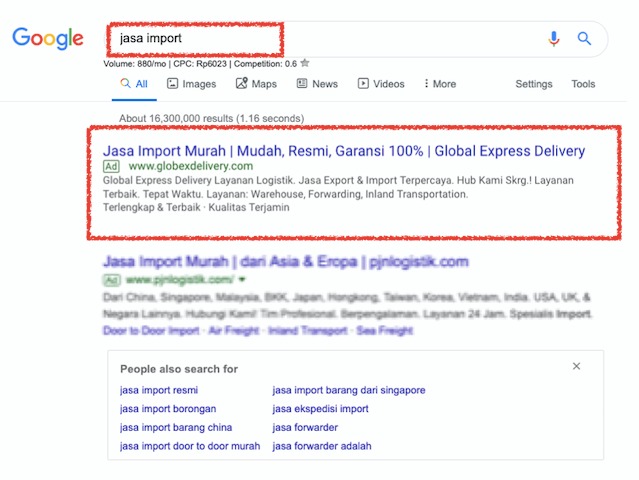Open search Tools
Viewport: 639px width, 480px height.
coord(583,84)
